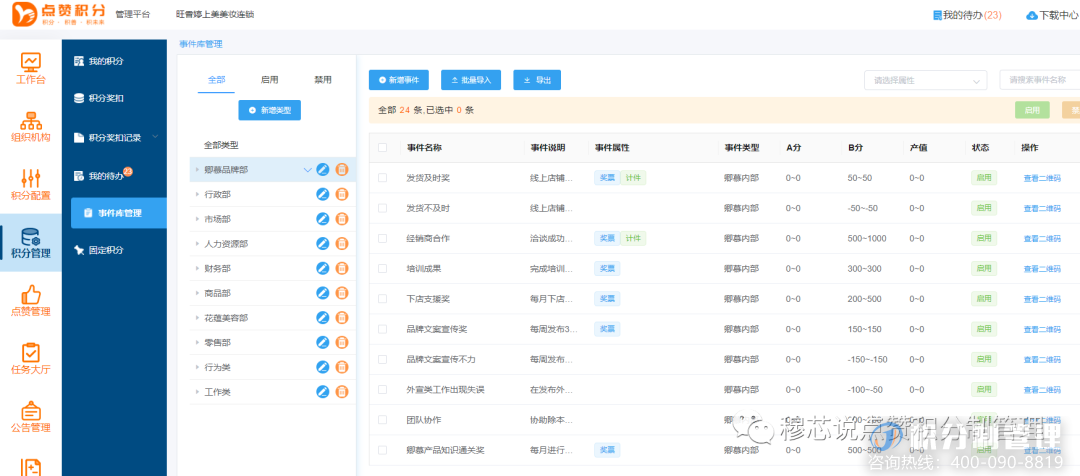1080x476 pixels.
Task: Collapse the 卿慕品牌部 chevron
Action: tap(307, 169)
